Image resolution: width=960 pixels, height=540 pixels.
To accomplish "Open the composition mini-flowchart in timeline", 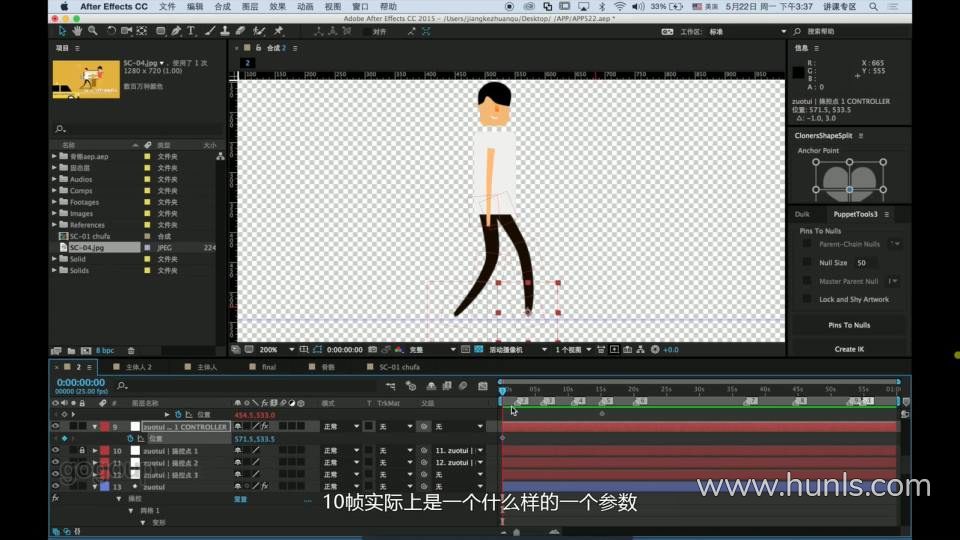I will click(x=391, y=386).
